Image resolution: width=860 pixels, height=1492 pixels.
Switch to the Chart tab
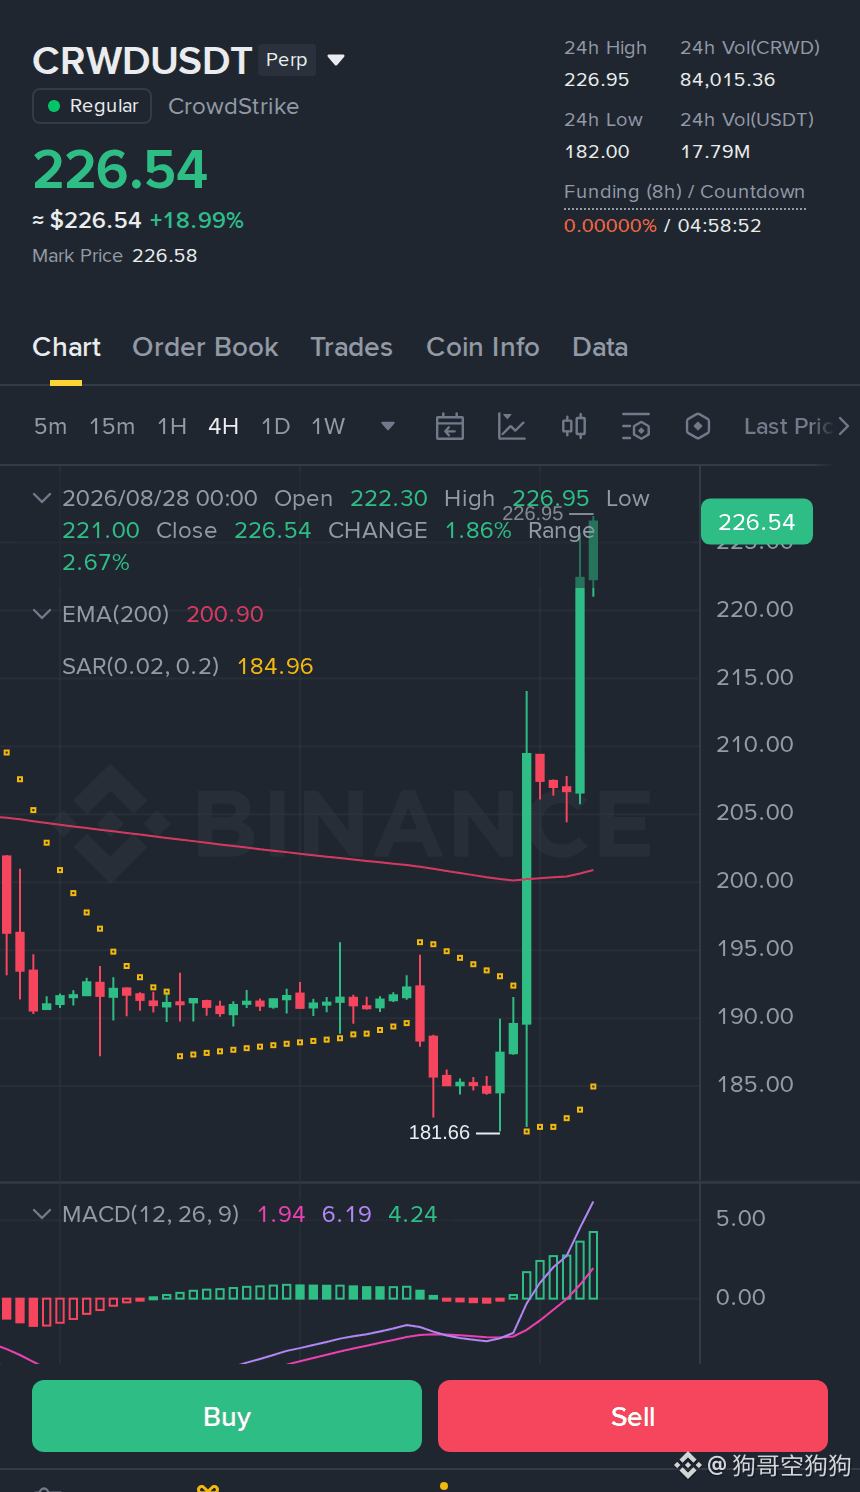(66, 347)
